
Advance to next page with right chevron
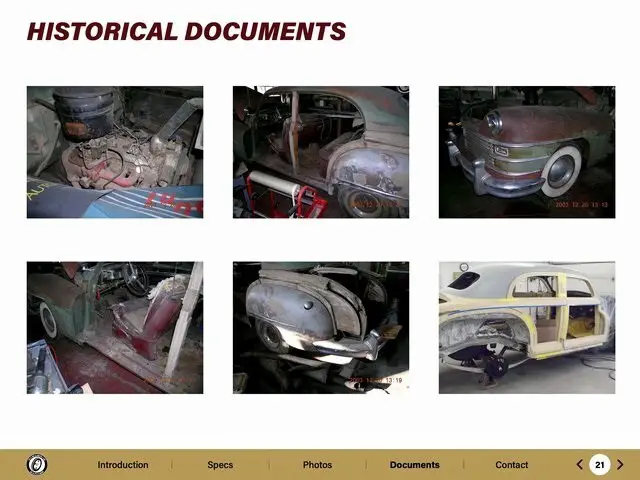pyautogui.click(x=620, y=464)
